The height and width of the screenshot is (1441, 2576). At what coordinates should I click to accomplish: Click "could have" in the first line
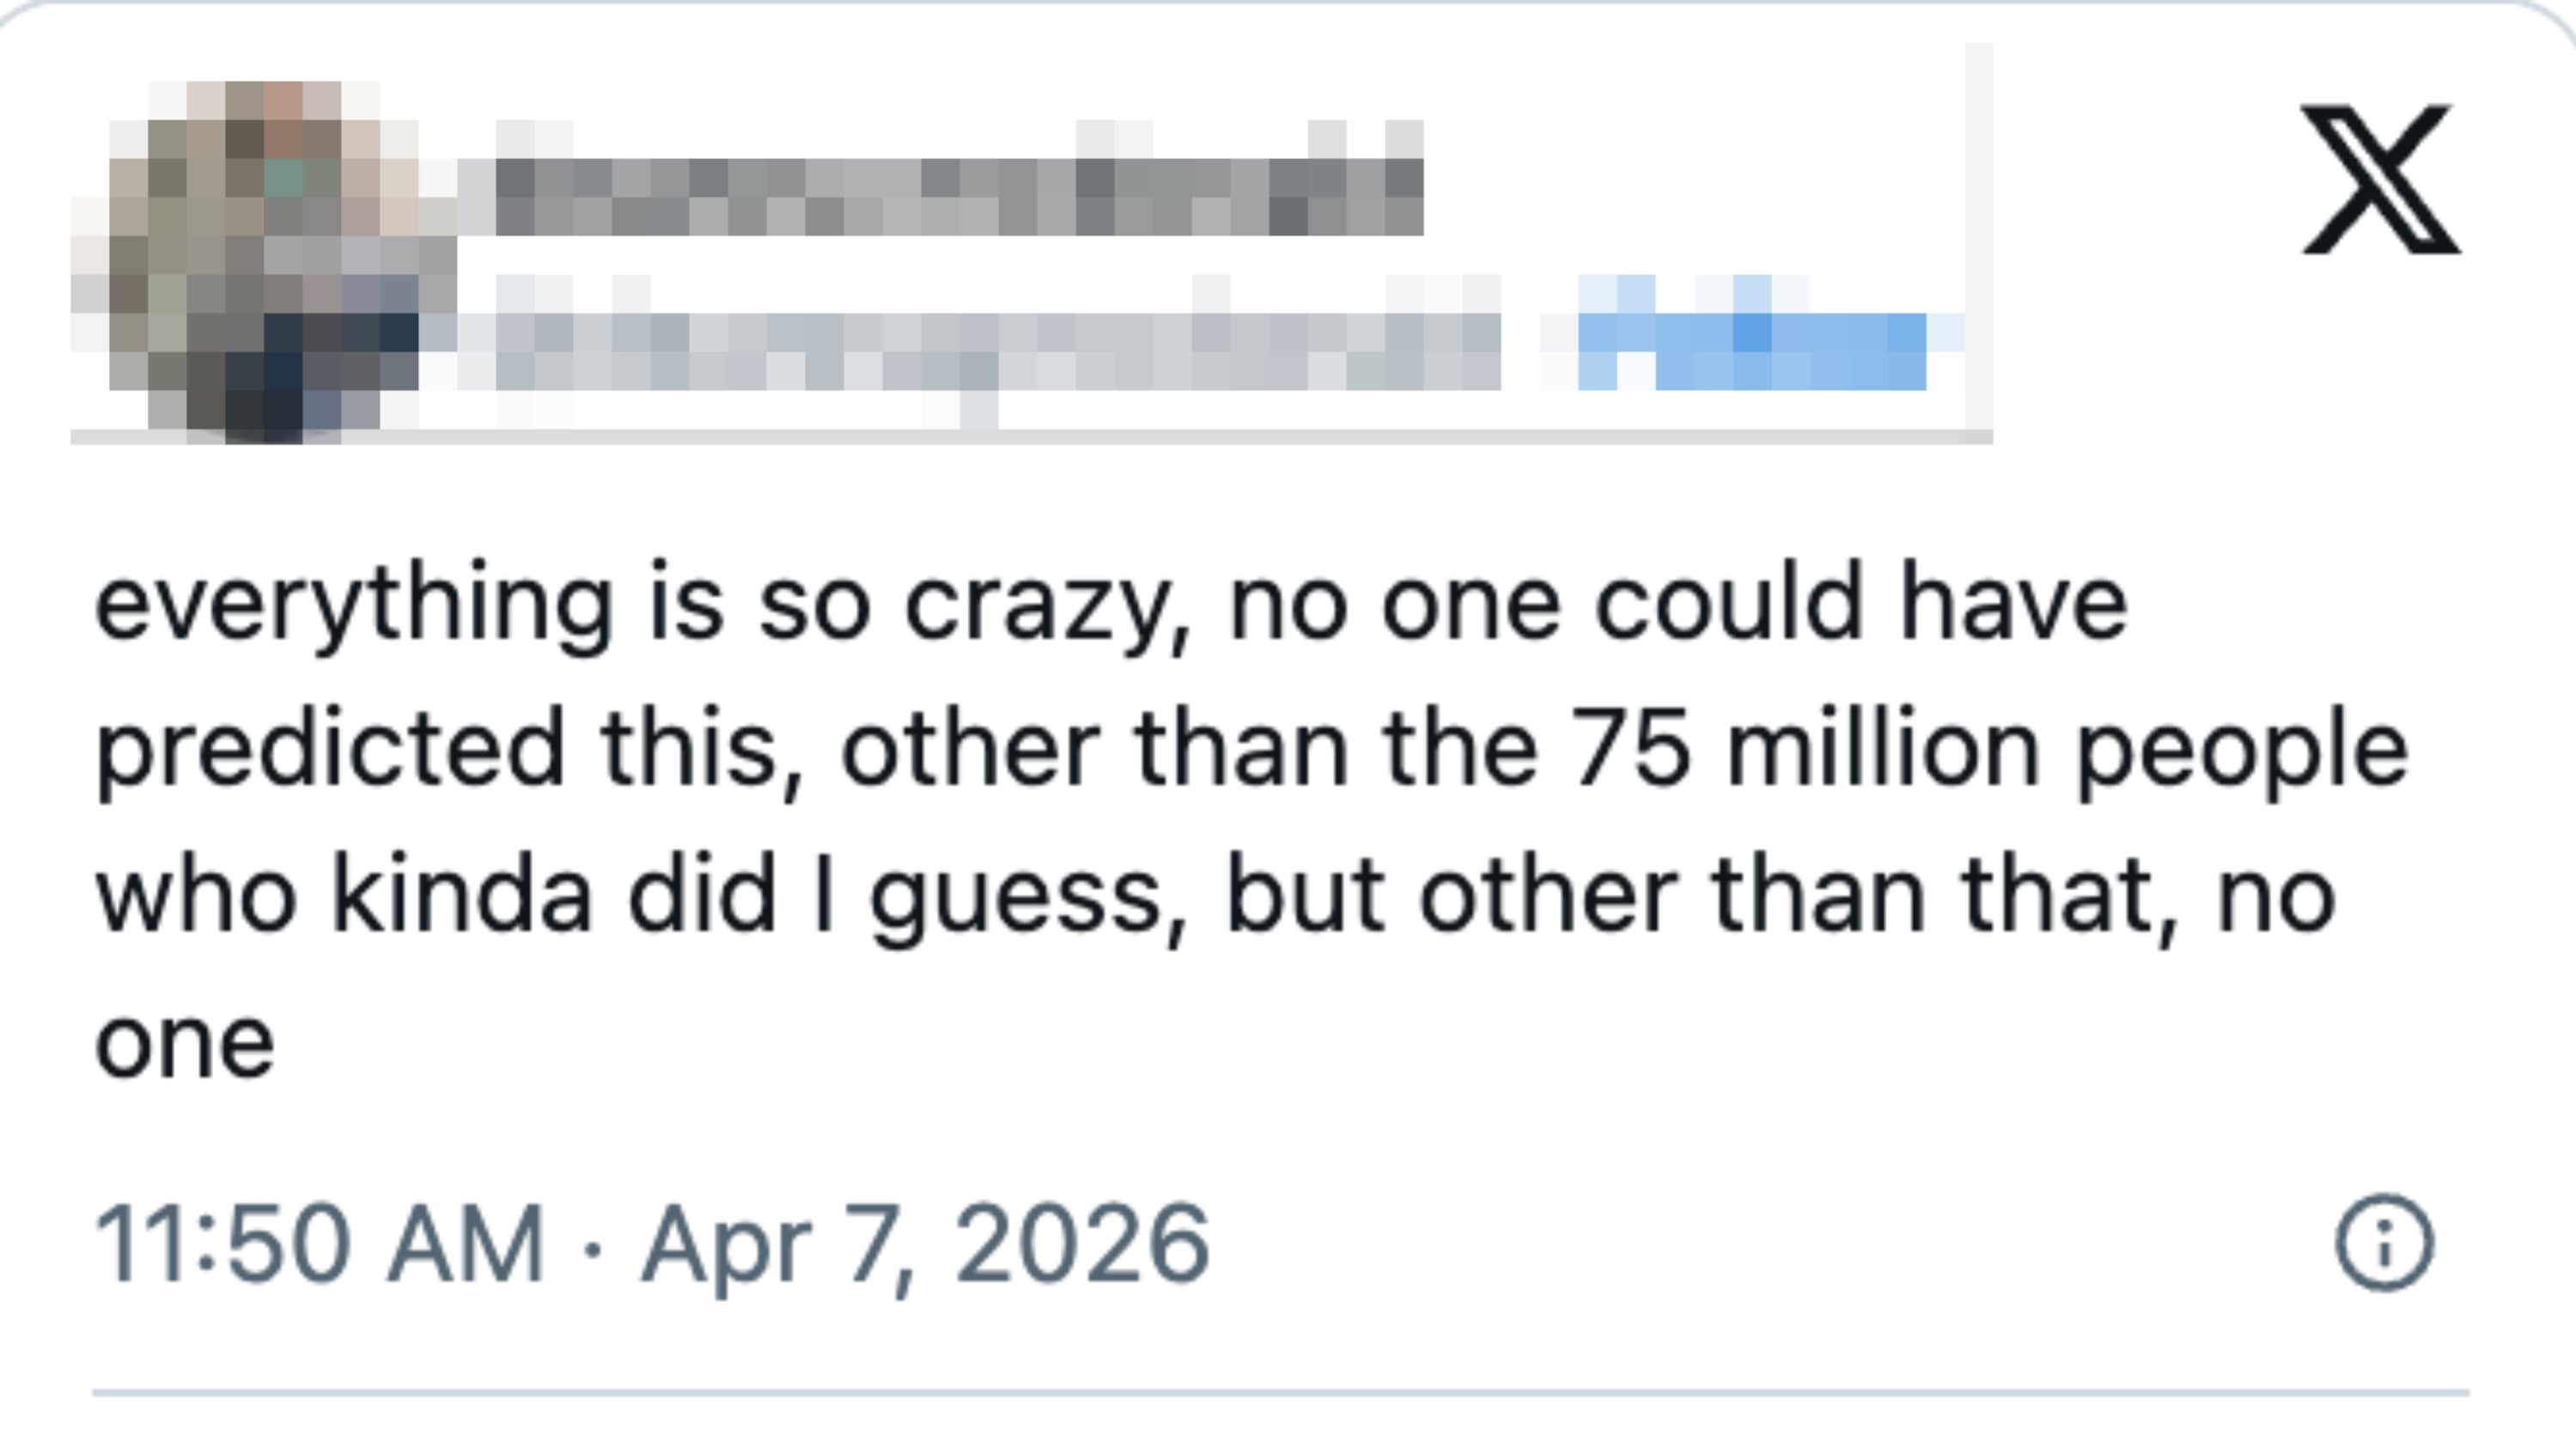pyautogui.click(x=1860, y=605)
